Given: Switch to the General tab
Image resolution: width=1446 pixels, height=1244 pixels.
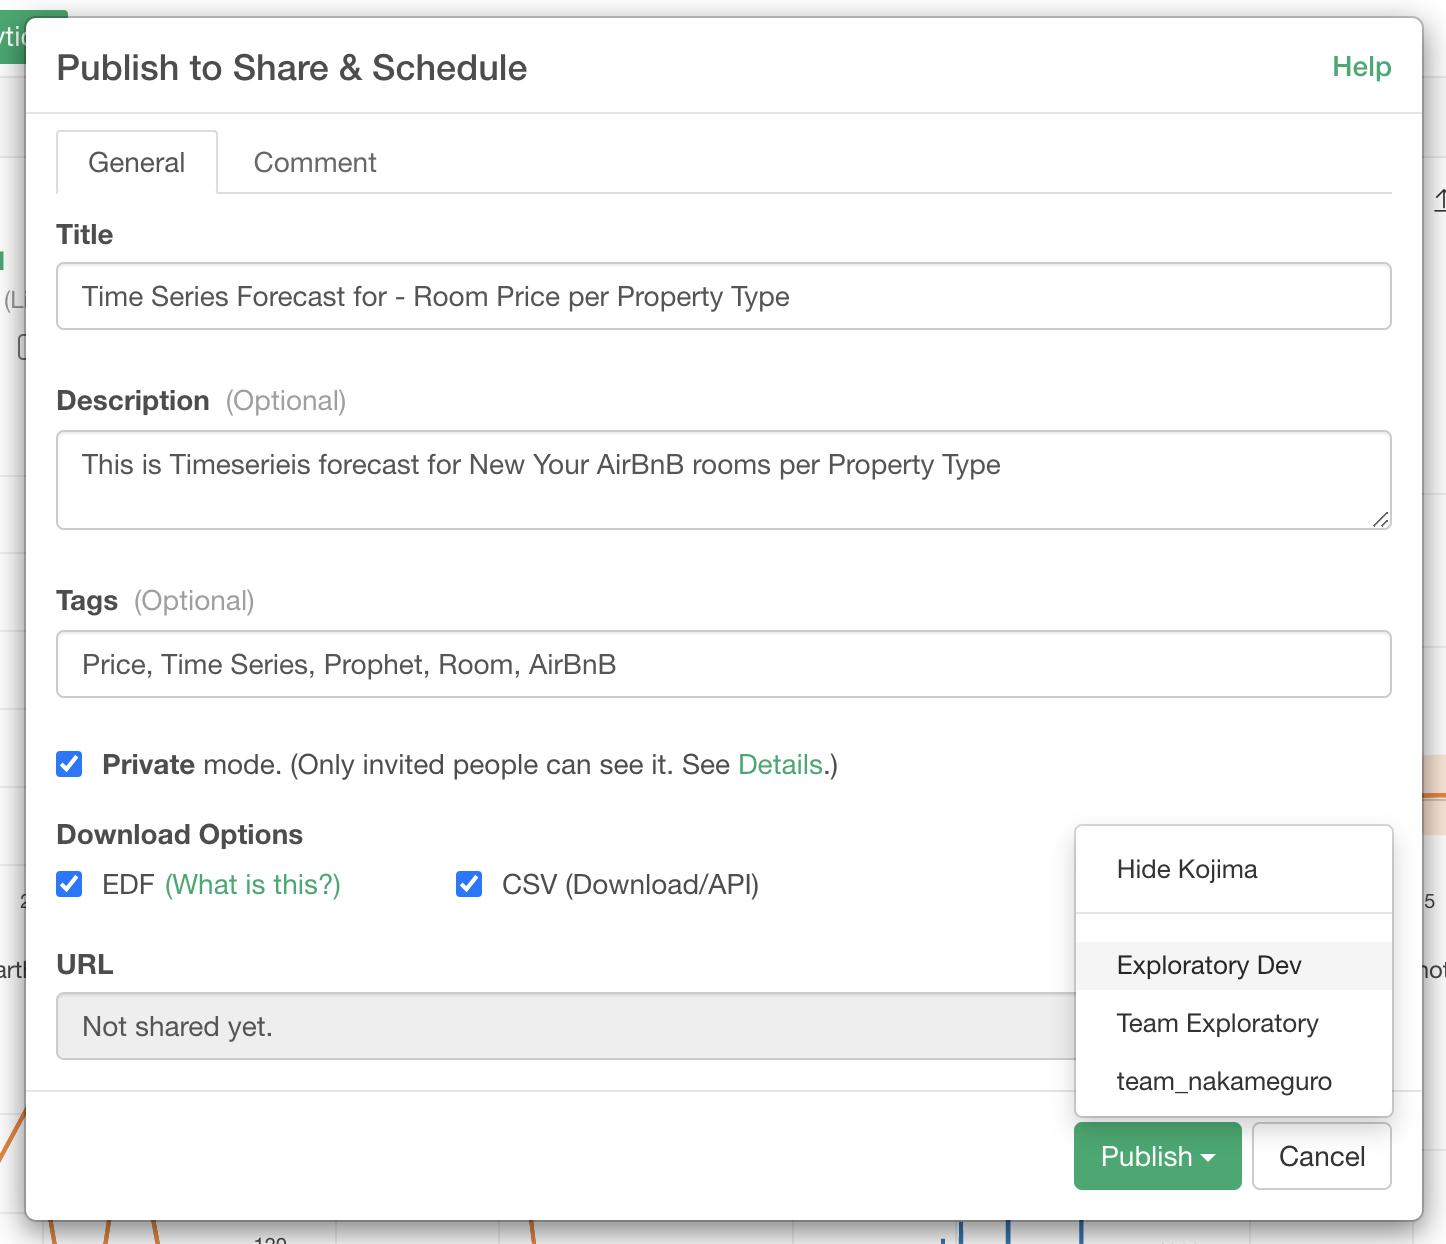Looking at the screenshot, I should 137,162.
